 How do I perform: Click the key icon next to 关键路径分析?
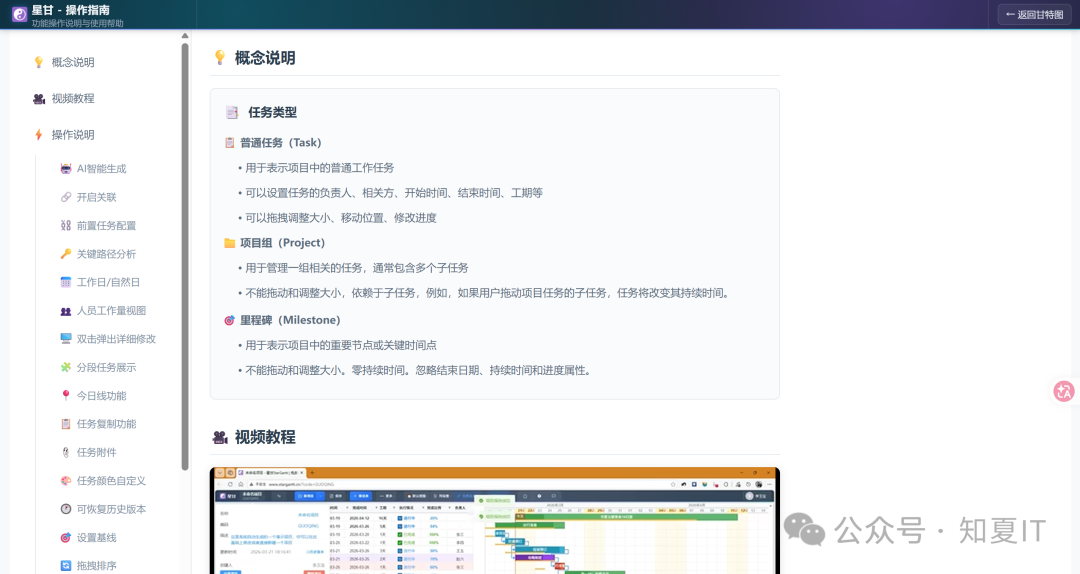(65, 254)
